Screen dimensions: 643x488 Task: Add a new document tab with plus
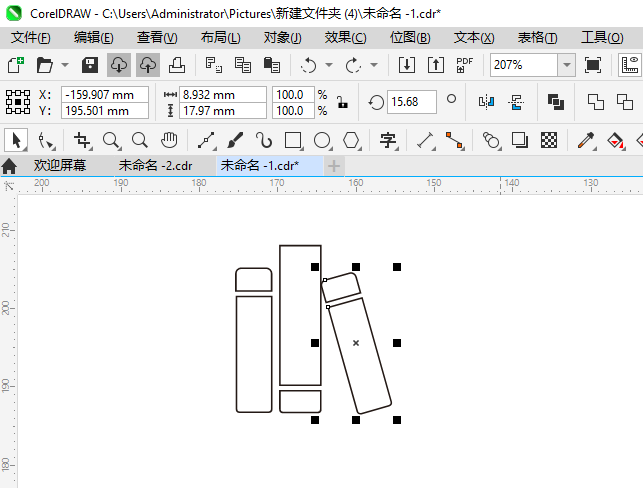[334, 166]
